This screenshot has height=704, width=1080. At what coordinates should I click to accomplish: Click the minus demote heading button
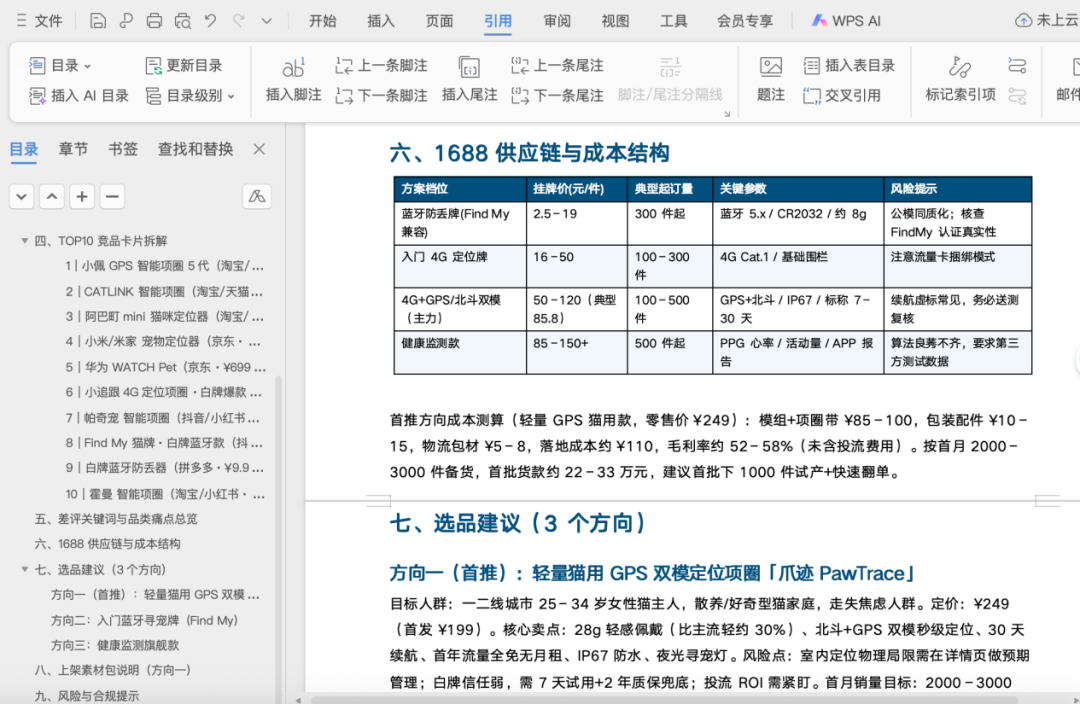(112, 197)
